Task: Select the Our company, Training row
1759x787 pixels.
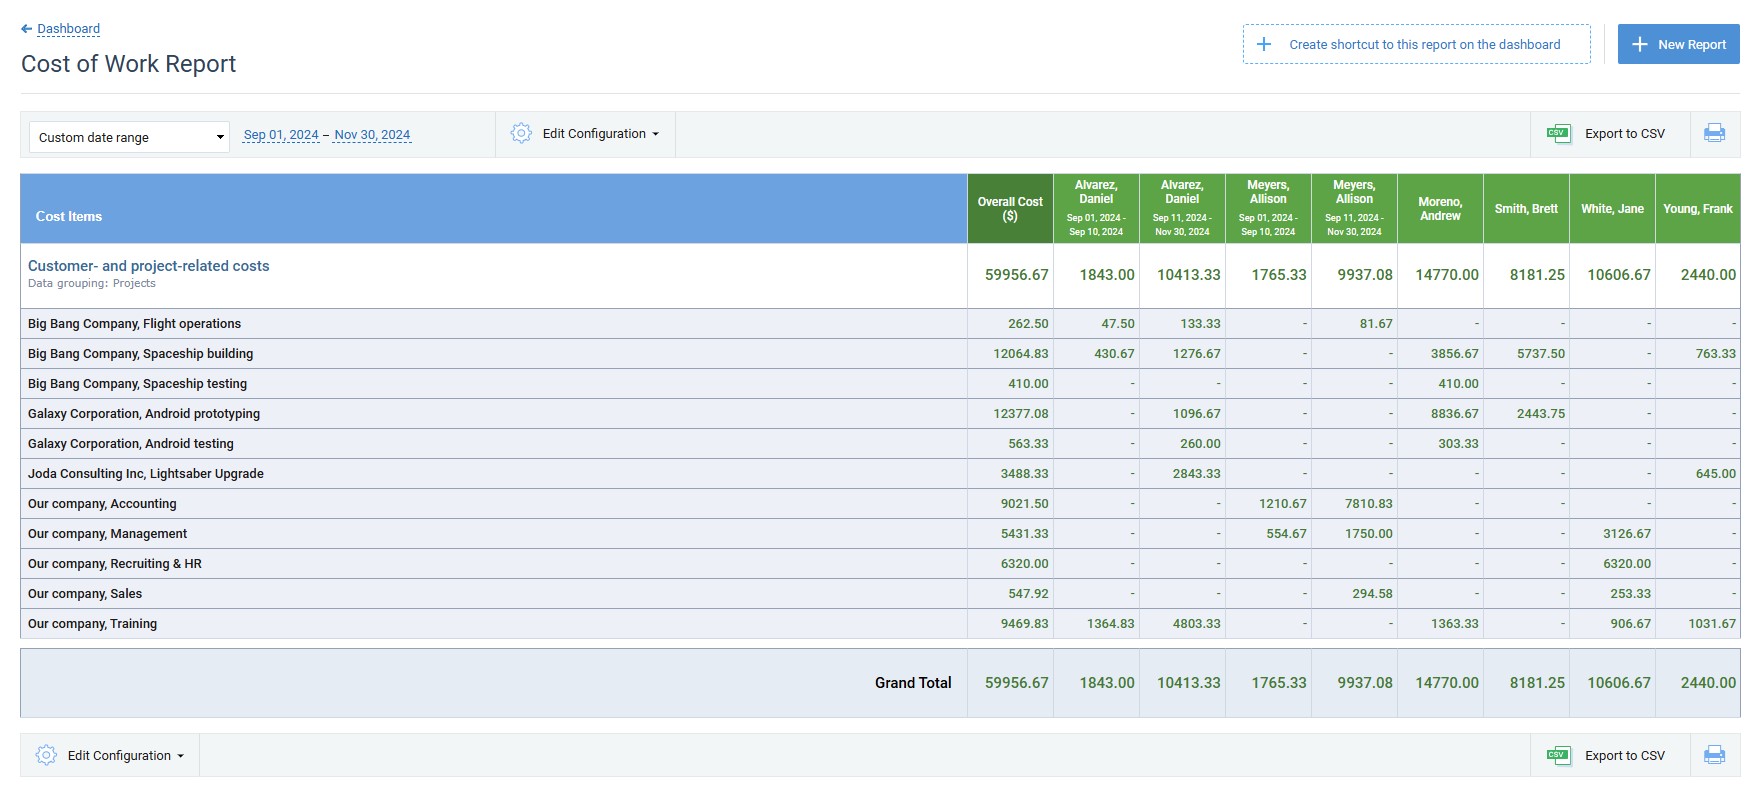Action: (880, 624)
